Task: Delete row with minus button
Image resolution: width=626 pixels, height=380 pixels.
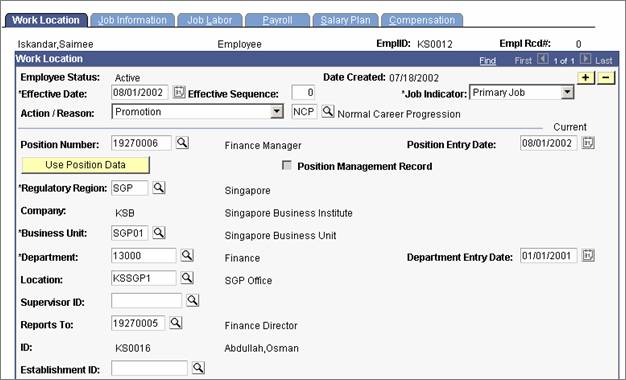Action: click(x=606, y=78)
